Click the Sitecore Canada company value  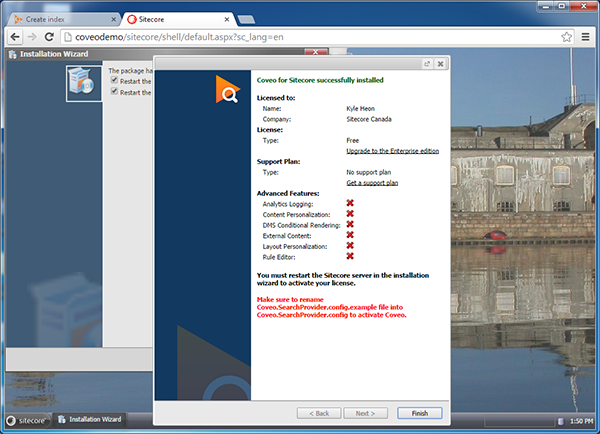click(369, 119)
